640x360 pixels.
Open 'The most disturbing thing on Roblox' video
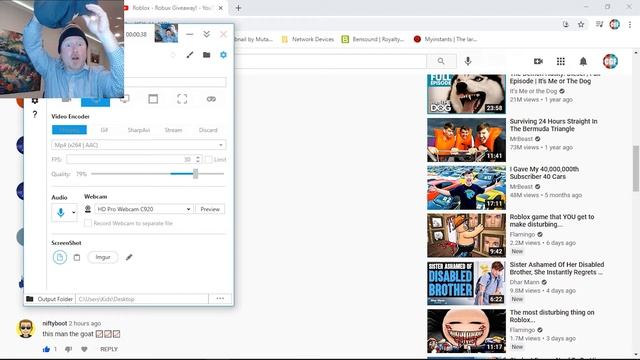pos(552,316)
